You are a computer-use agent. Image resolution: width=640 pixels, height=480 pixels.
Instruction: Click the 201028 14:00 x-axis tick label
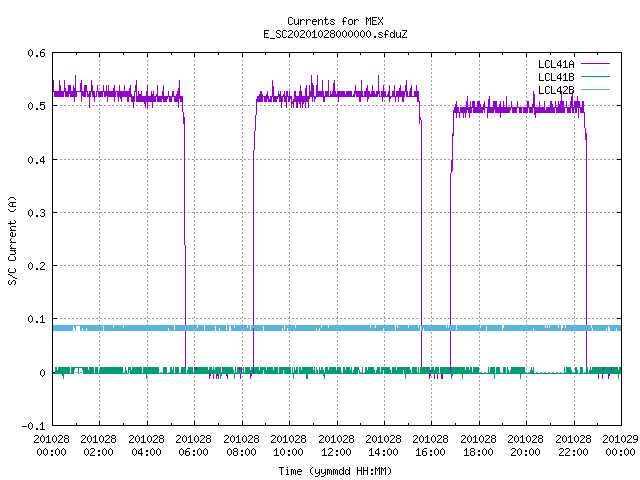coord(383,446)
